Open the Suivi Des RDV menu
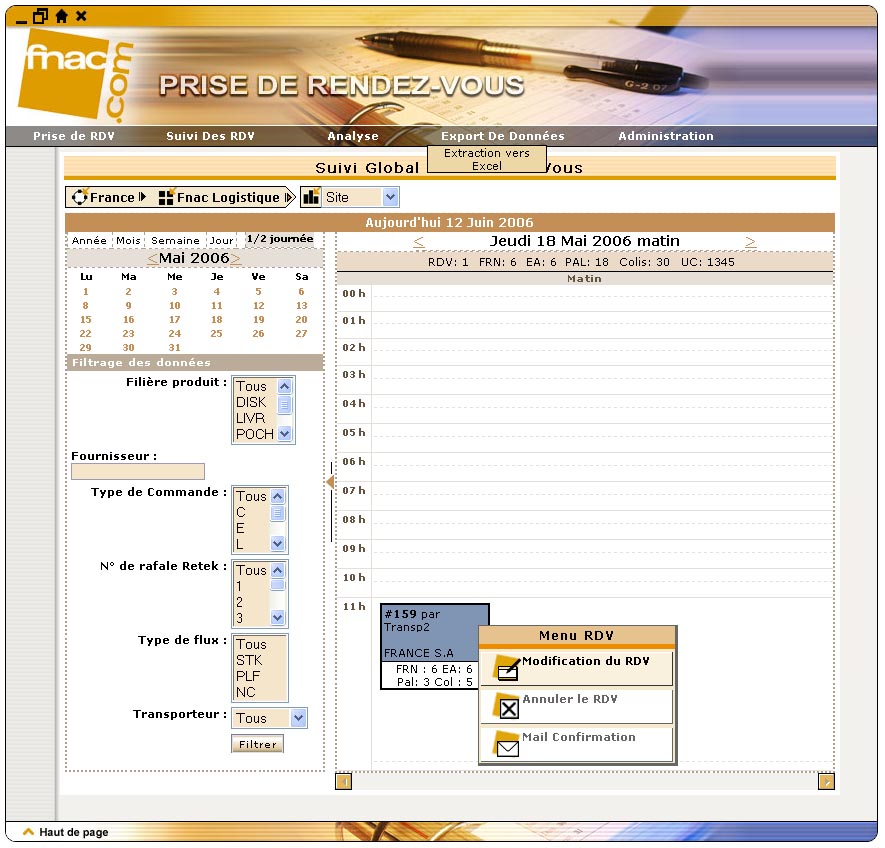The image size is (885, 848). [210, 136]
